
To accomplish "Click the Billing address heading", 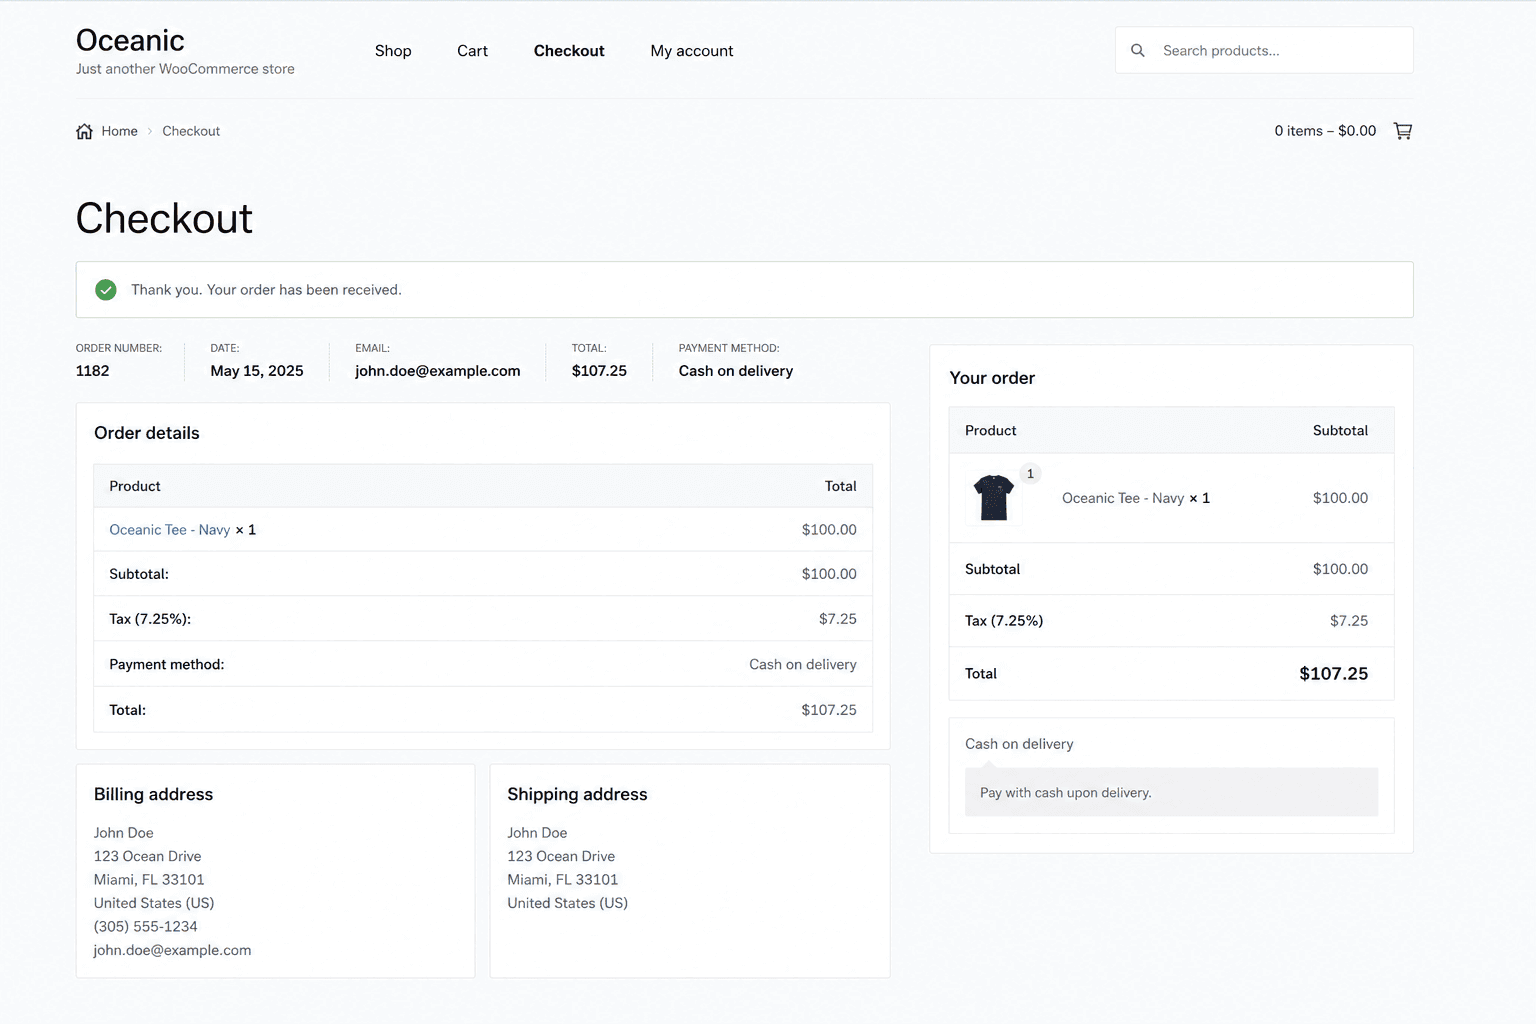I will [x=154, y=794].
